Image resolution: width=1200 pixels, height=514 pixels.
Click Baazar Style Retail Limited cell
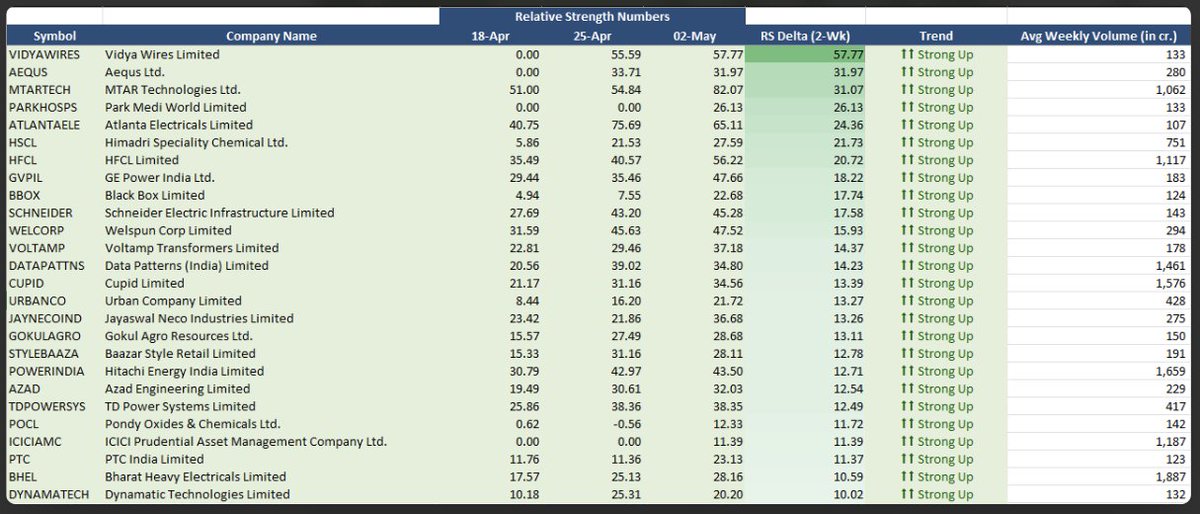point(181,353)
